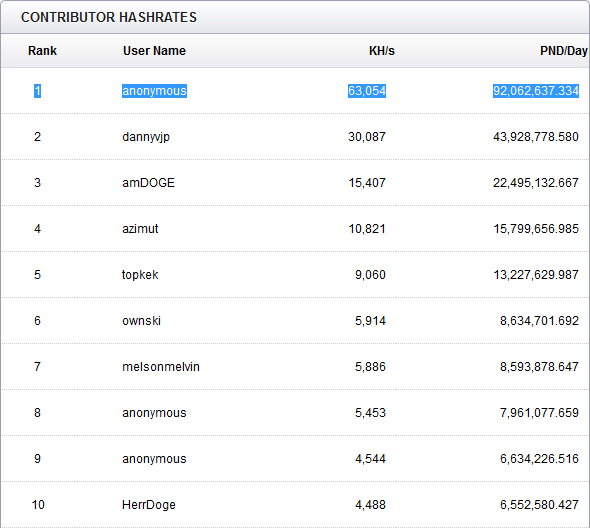The image size is (590, 528).
Task: Click user name azimut
Action: coord(140,229)
